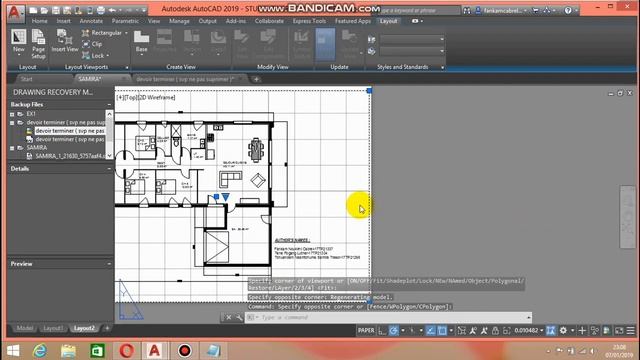Select the highlighted devoir terminer backup file
This screenshot has width=640, height=360.
[70, 131]
